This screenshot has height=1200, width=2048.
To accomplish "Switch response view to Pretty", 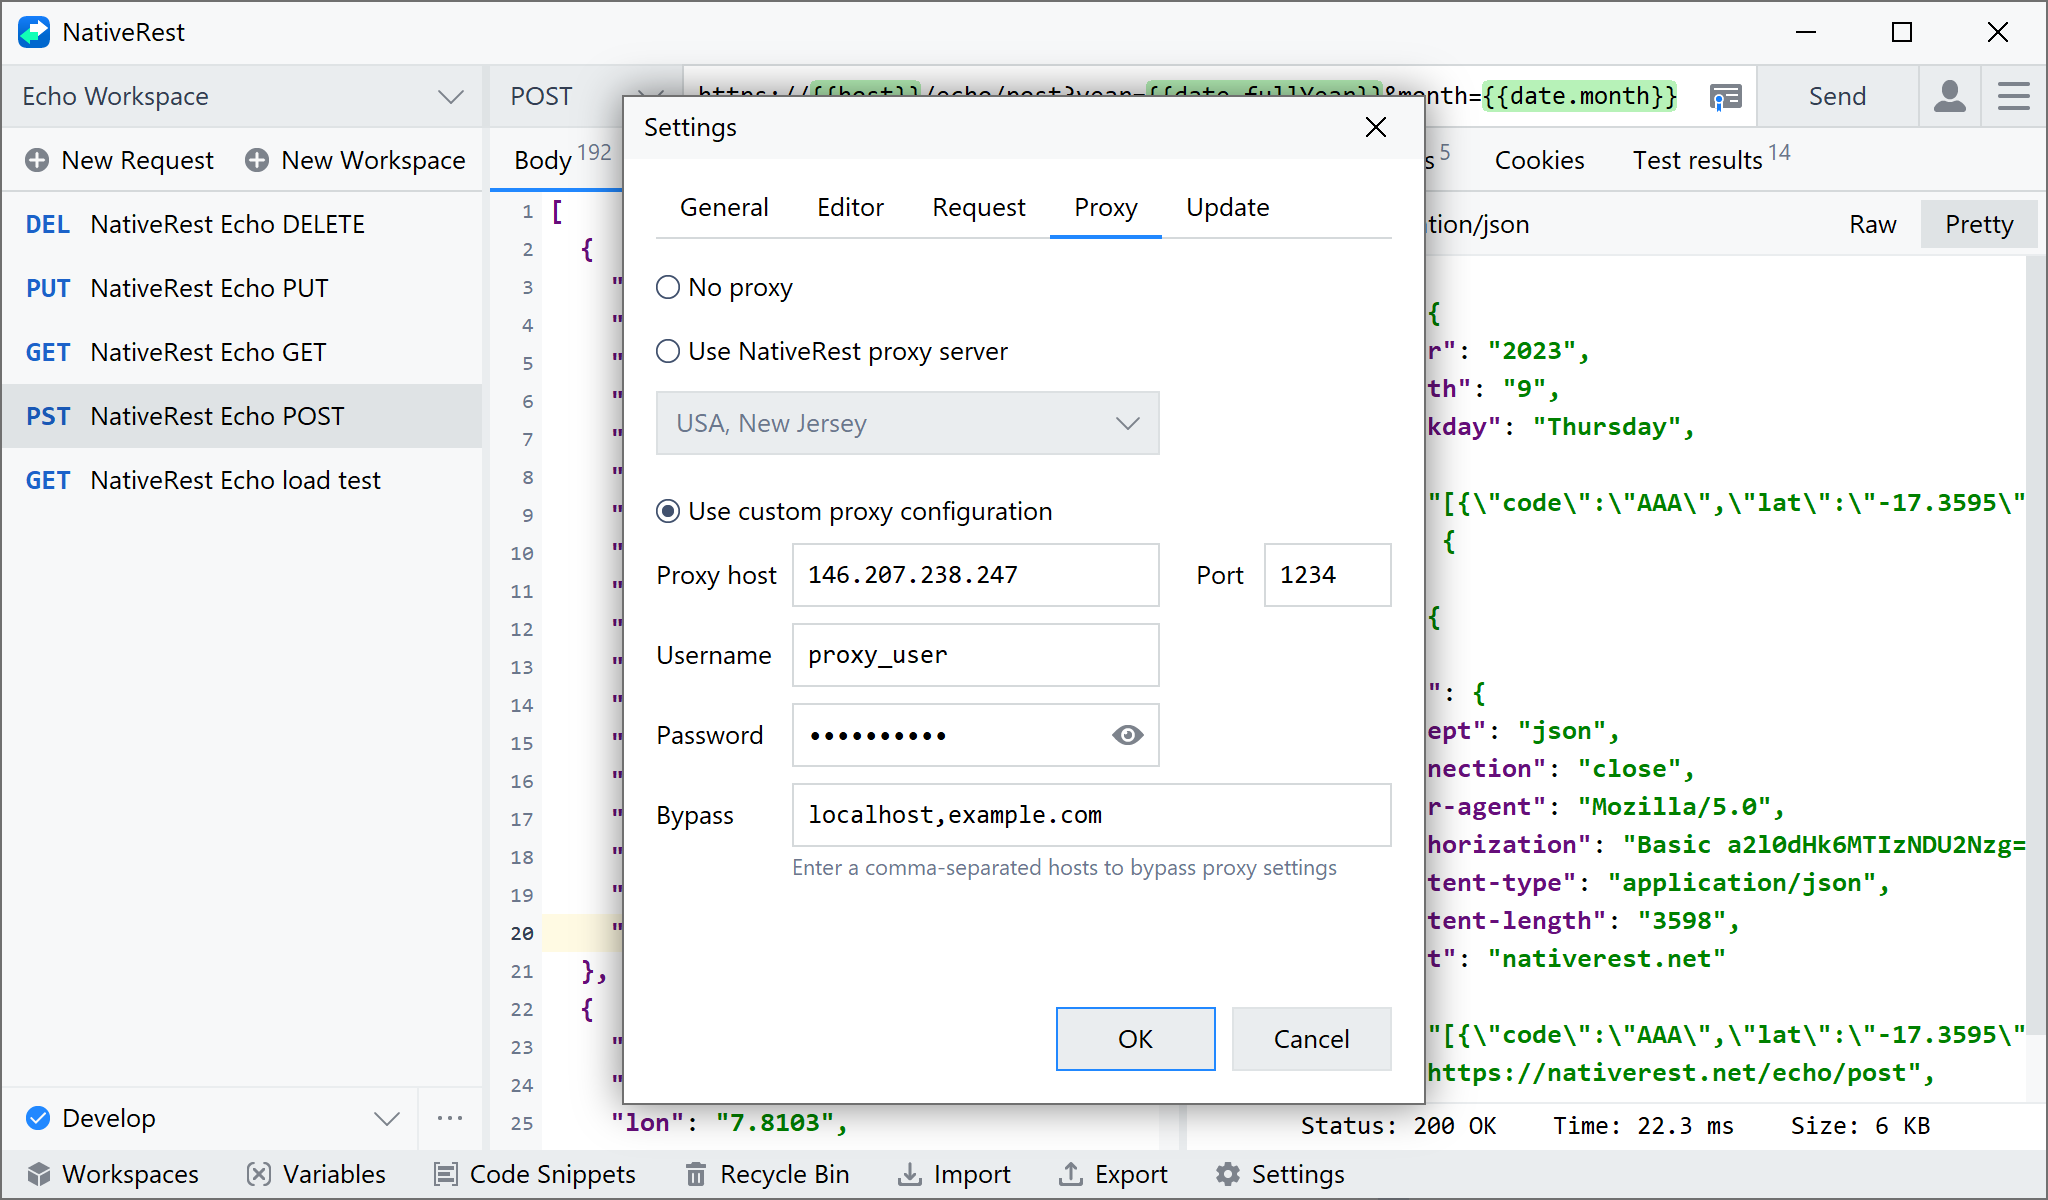I will point(1978,224).
